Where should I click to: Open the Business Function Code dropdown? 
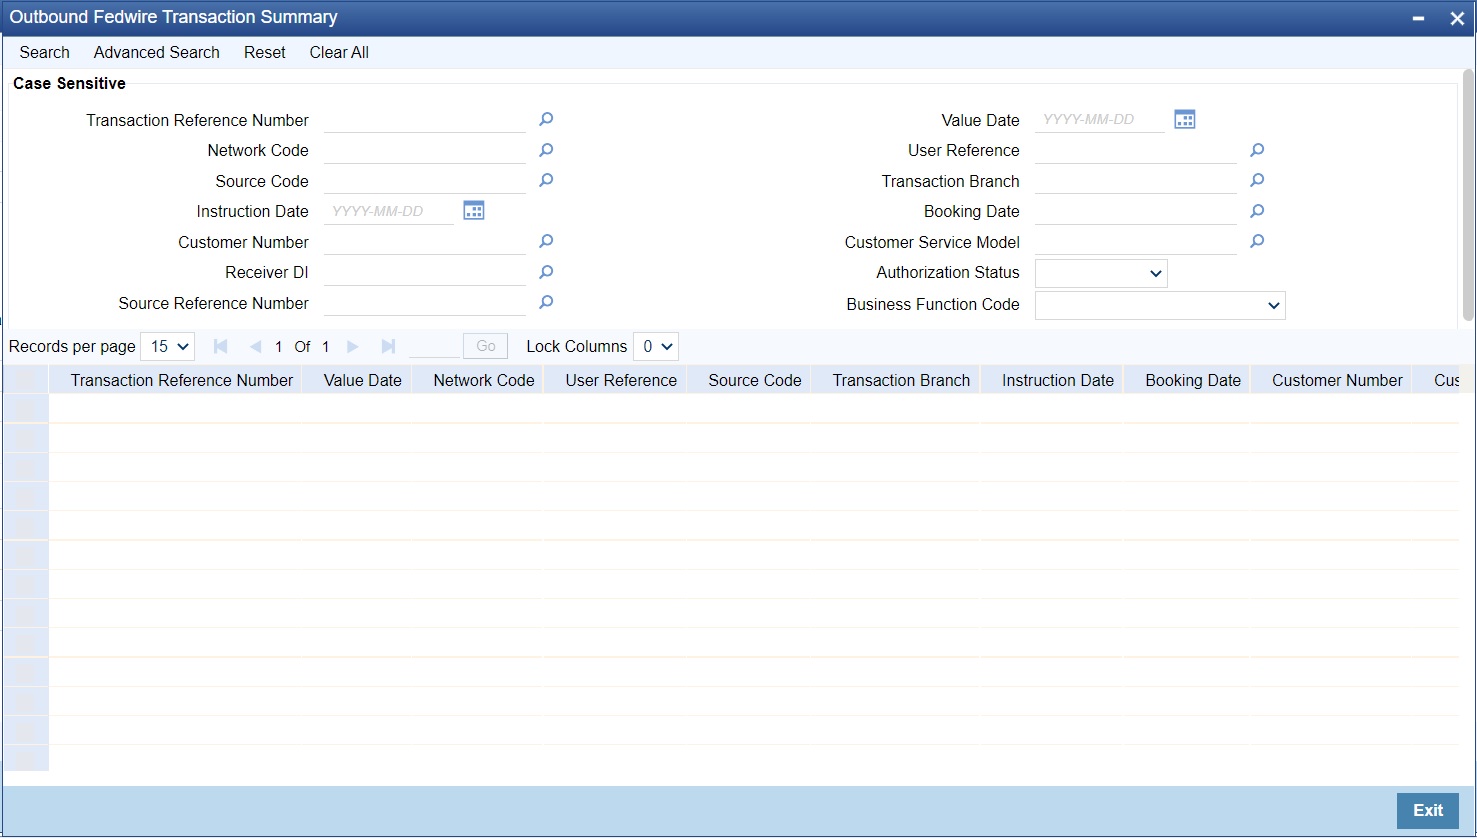pos(1160,305)
